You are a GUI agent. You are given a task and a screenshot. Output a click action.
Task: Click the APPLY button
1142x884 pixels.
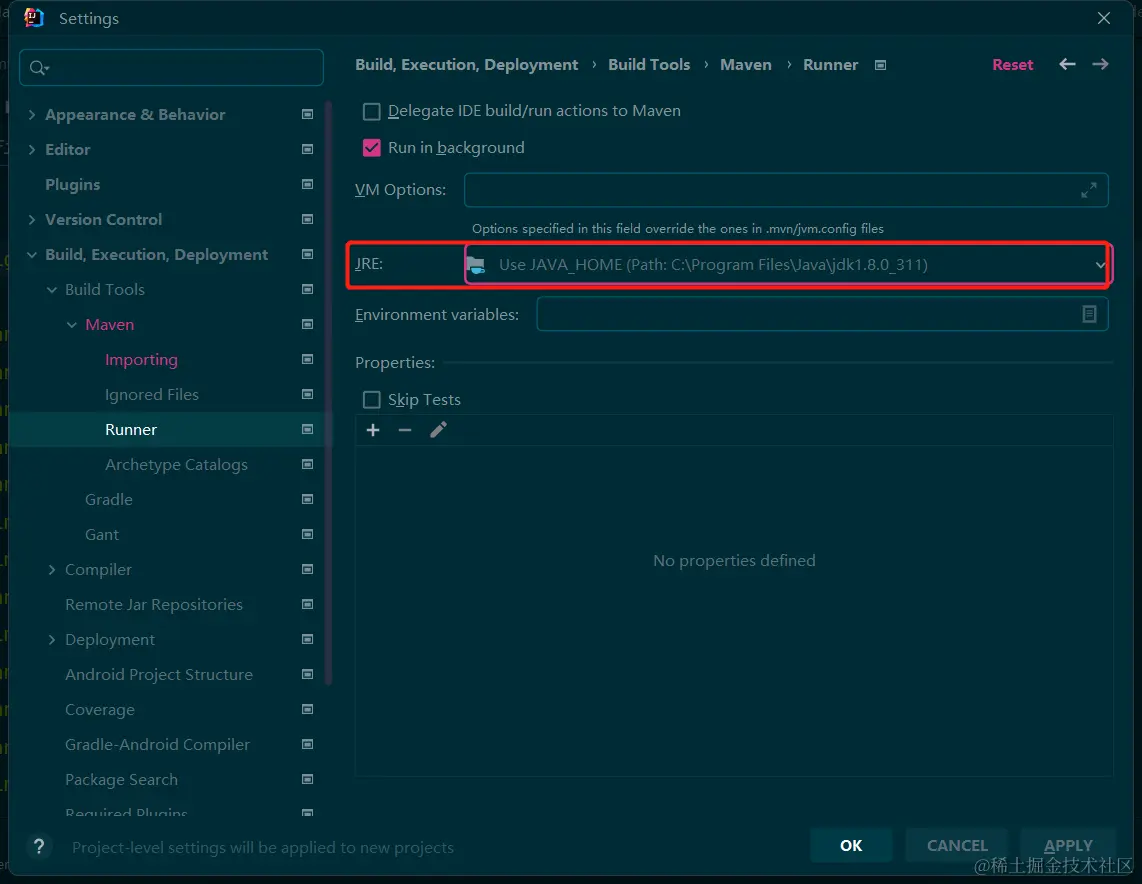tap(1068, 845)
